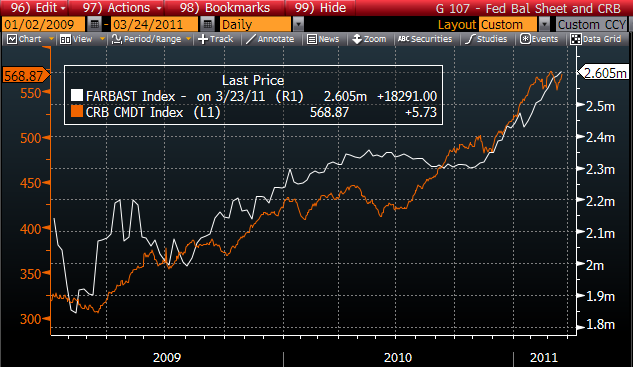Viewport: 633px width, 367px height.
Task: Click the CRB CMDT Index legend label
Action: pos(134,112)
